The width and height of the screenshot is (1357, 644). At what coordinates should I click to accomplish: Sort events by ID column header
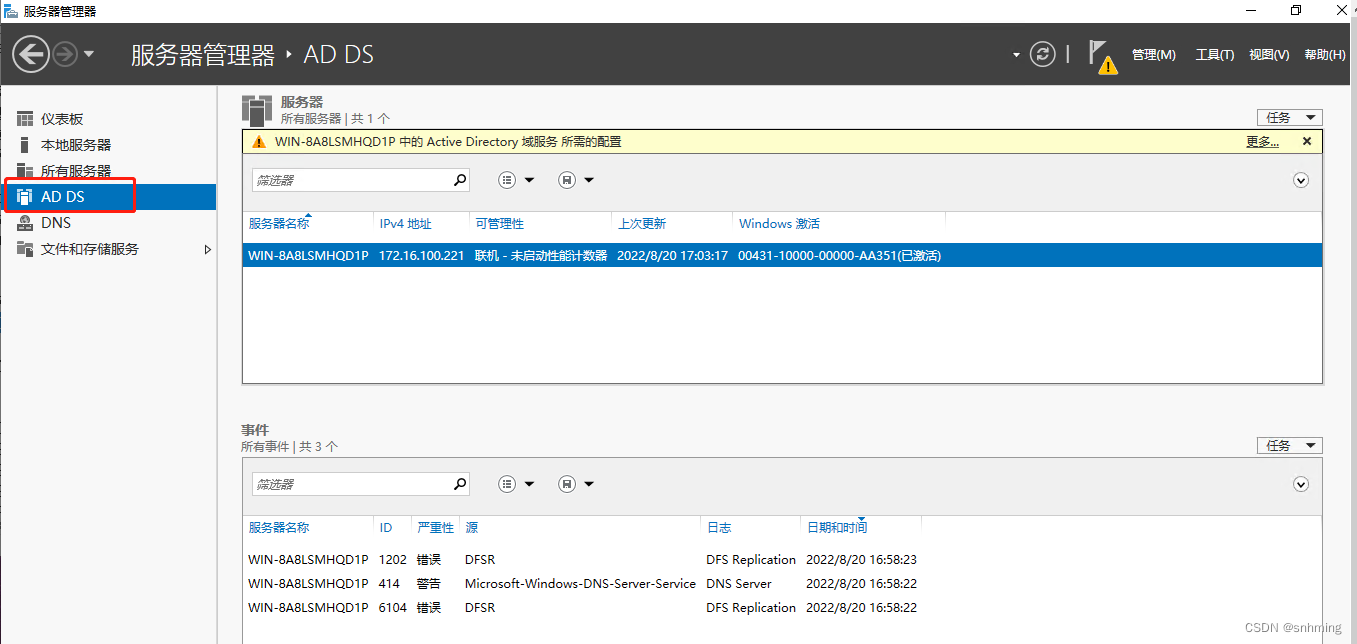(385, 527)
